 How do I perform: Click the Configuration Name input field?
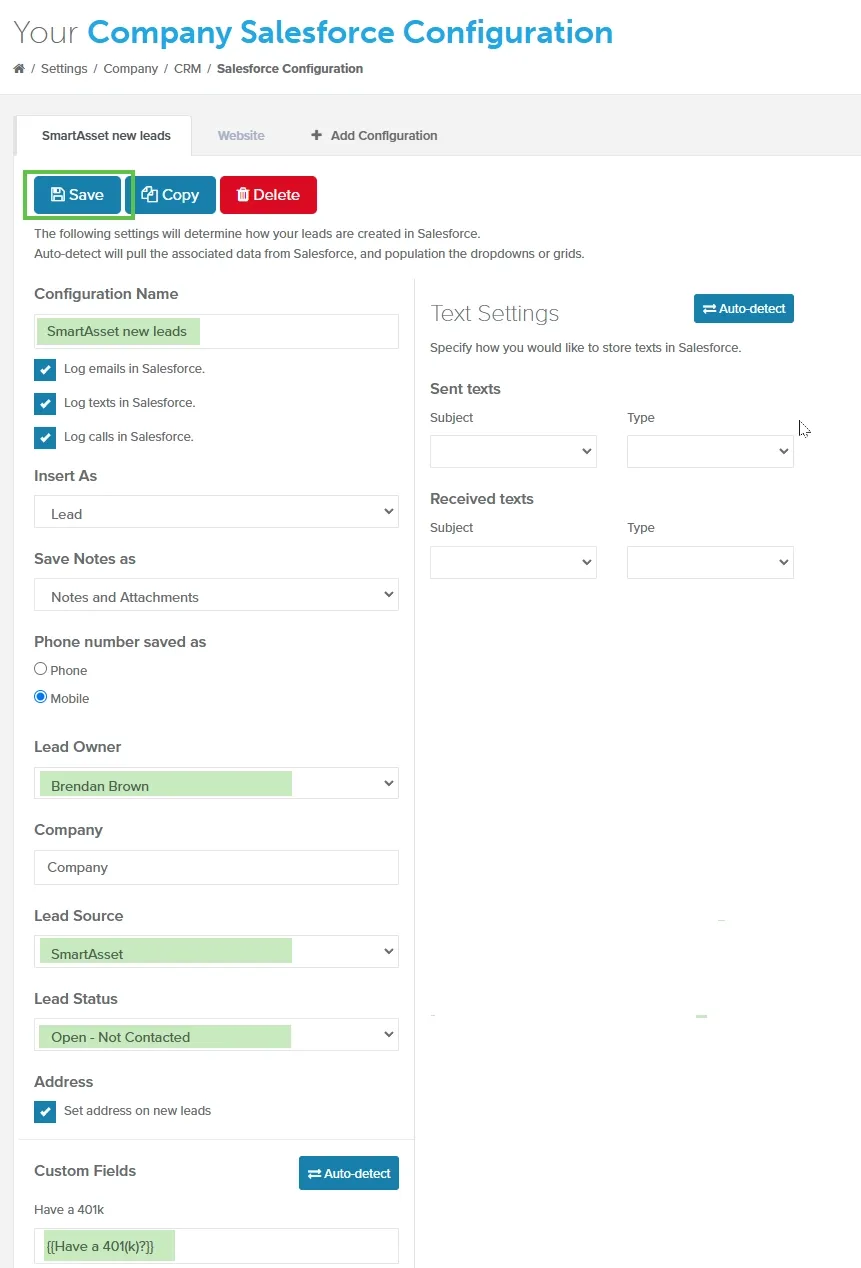pyautogui.click(x=216, y=331)
